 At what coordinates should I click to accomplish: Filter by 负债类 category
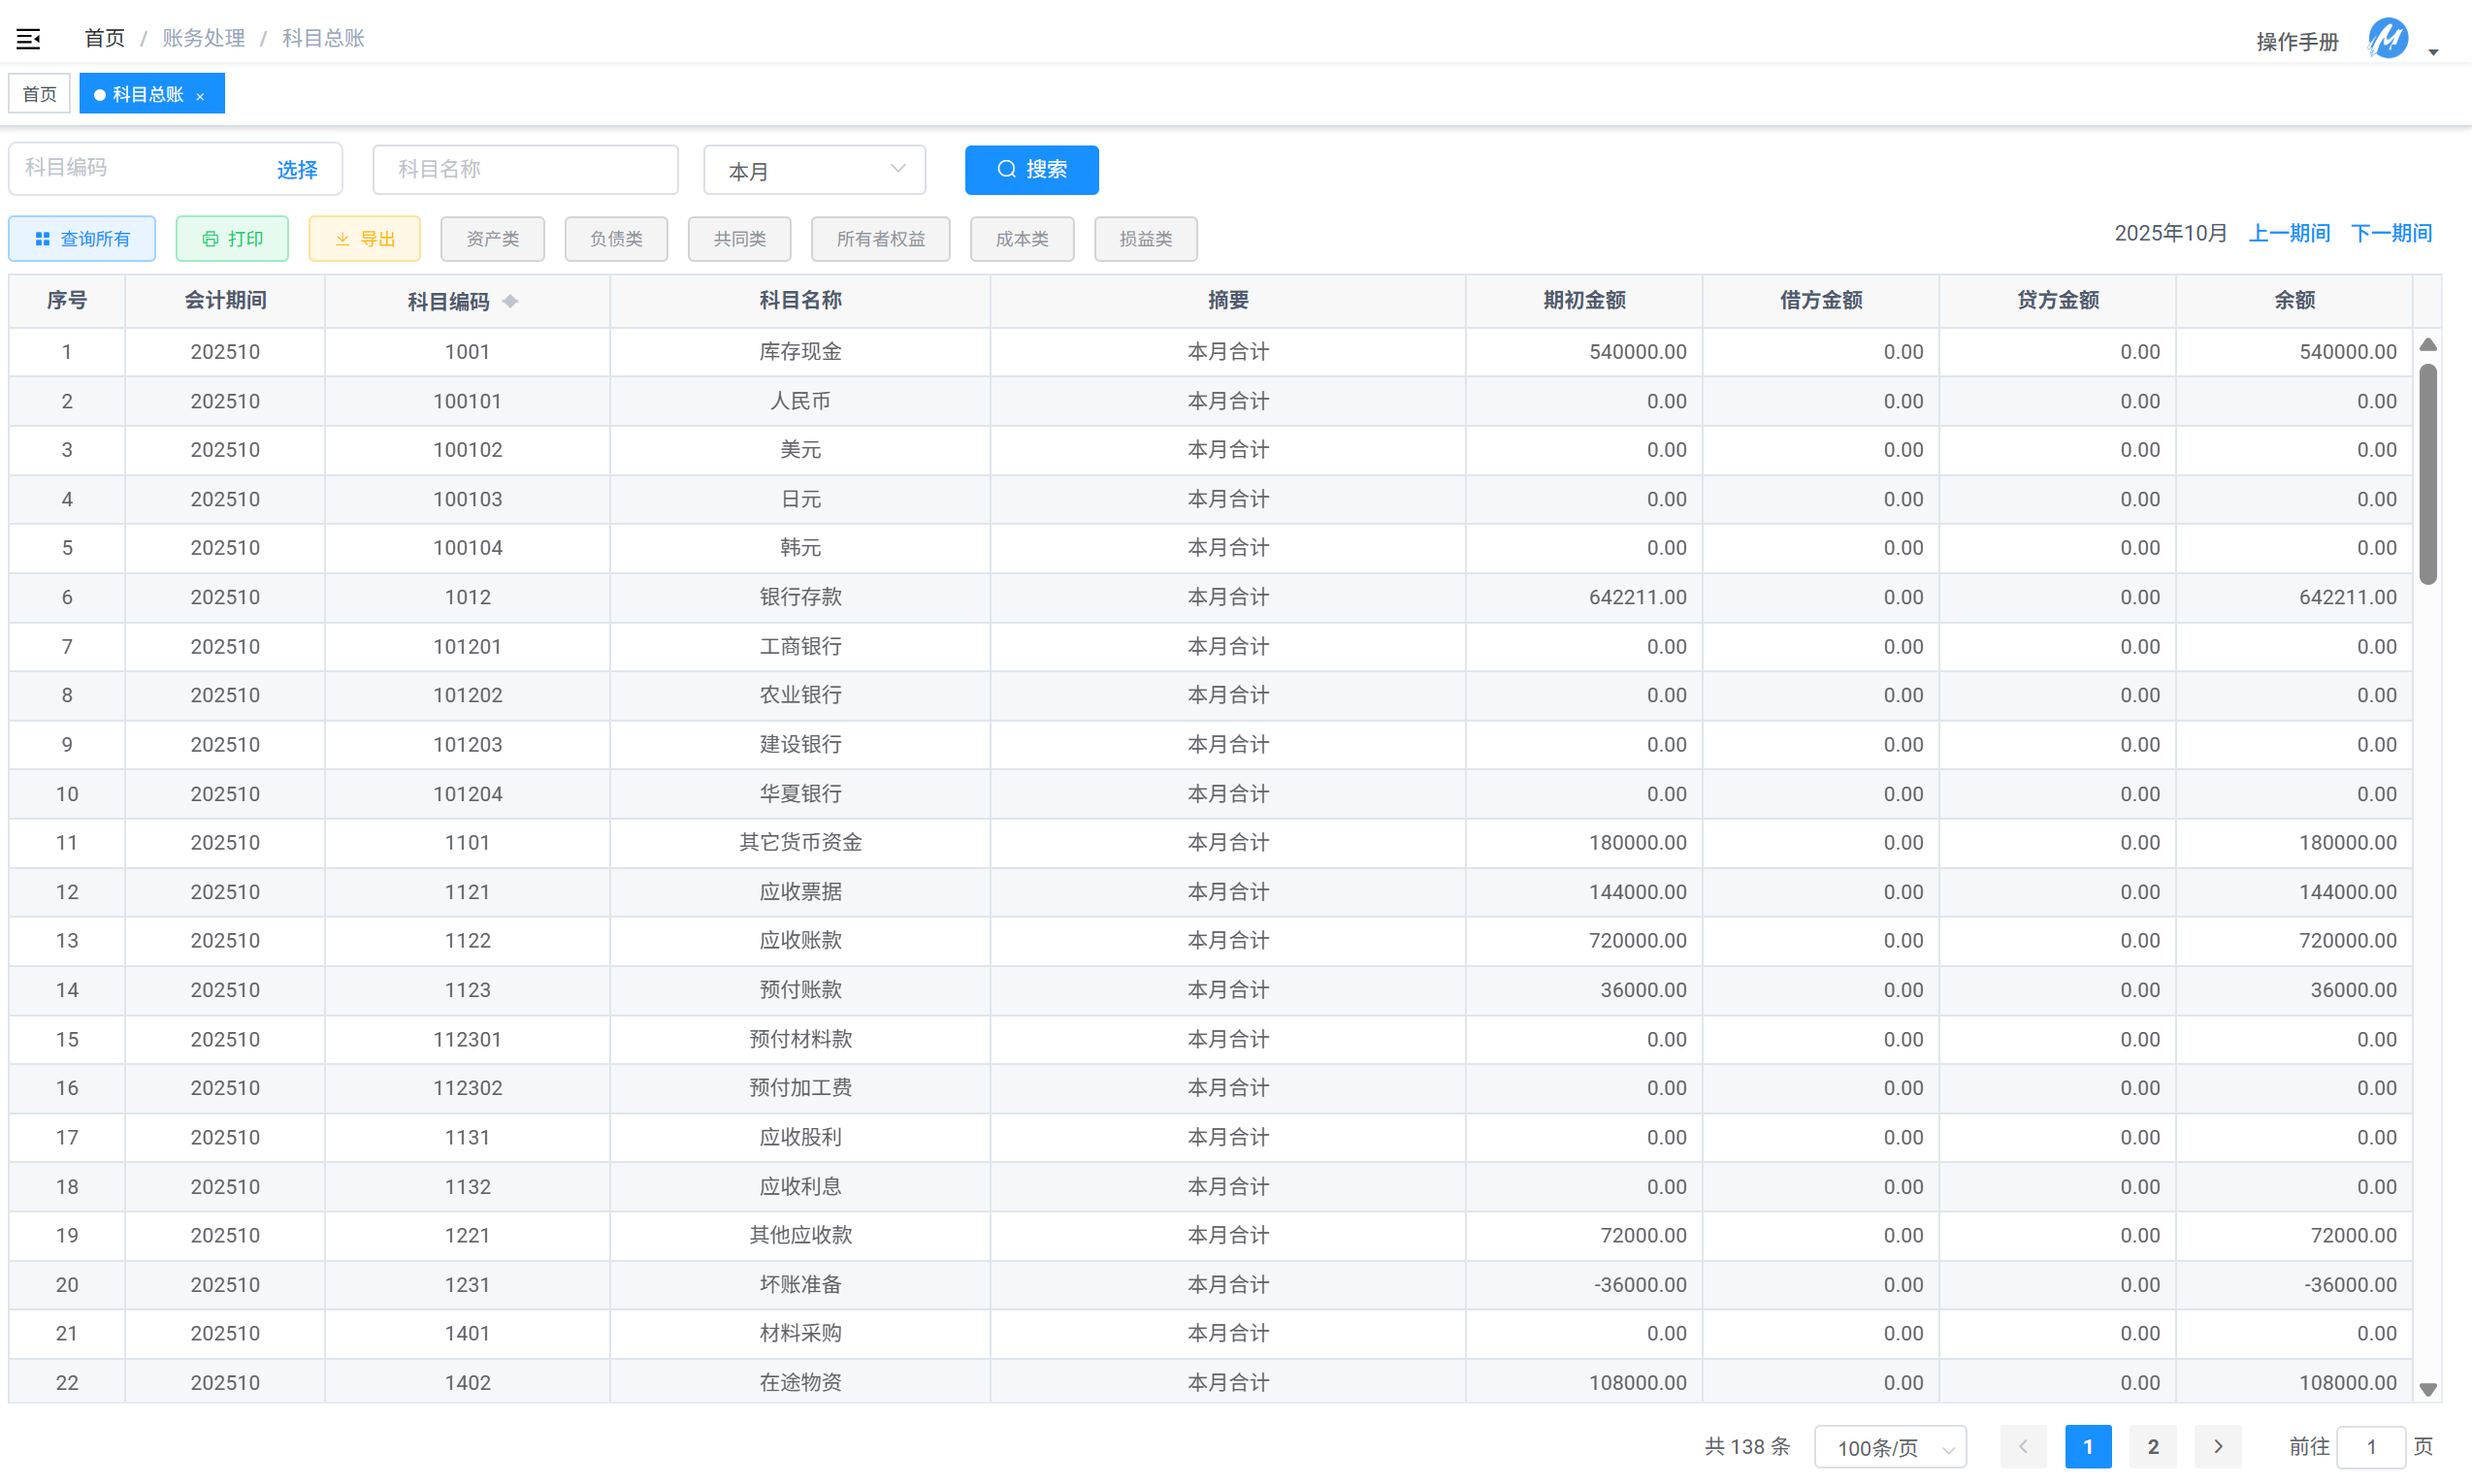pyautogui.click(x=616, y=239)
